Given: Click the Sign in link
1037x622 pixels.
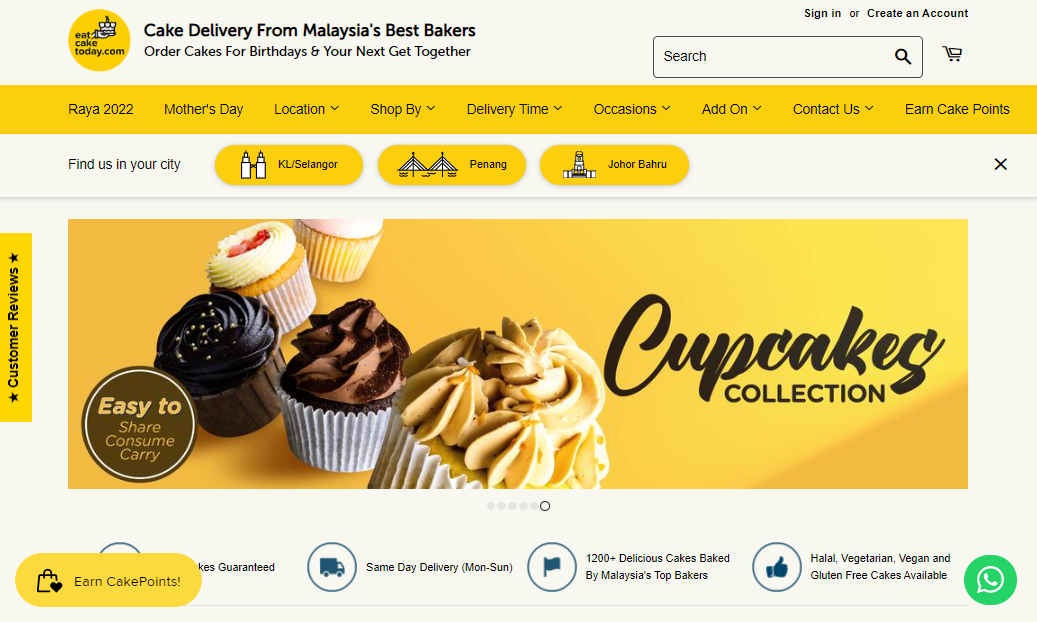Looking at the screenshot, I should [x=822, y=13].
